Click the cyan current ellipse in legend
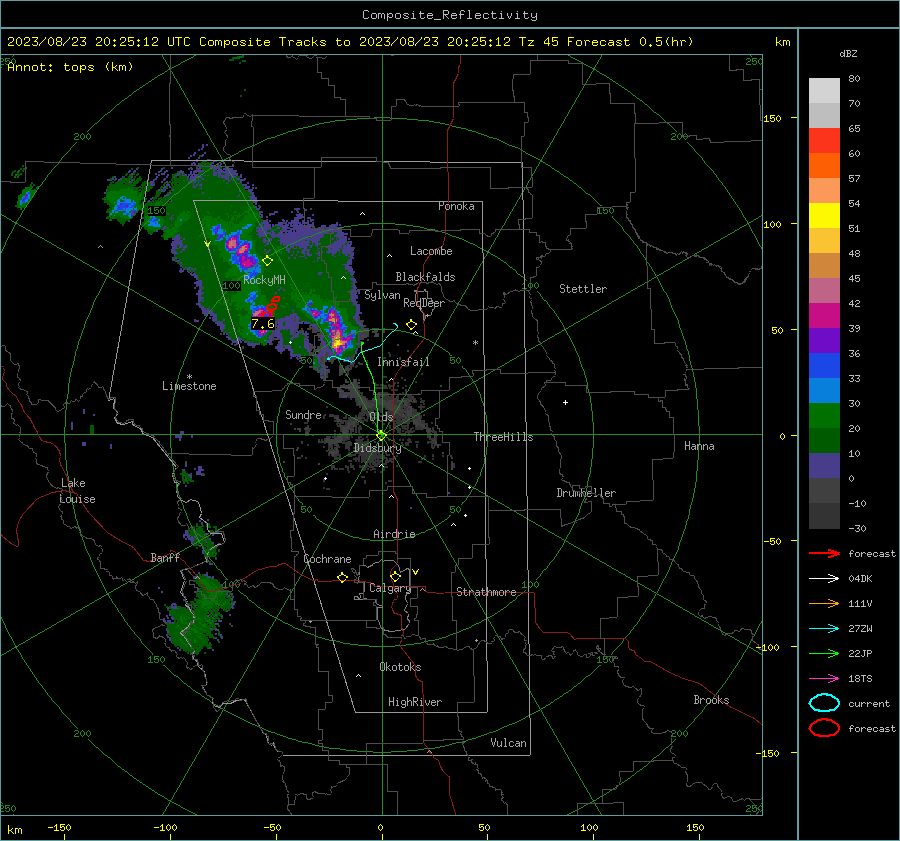Viewport: 900px width, 841px height. pos(824,703)
